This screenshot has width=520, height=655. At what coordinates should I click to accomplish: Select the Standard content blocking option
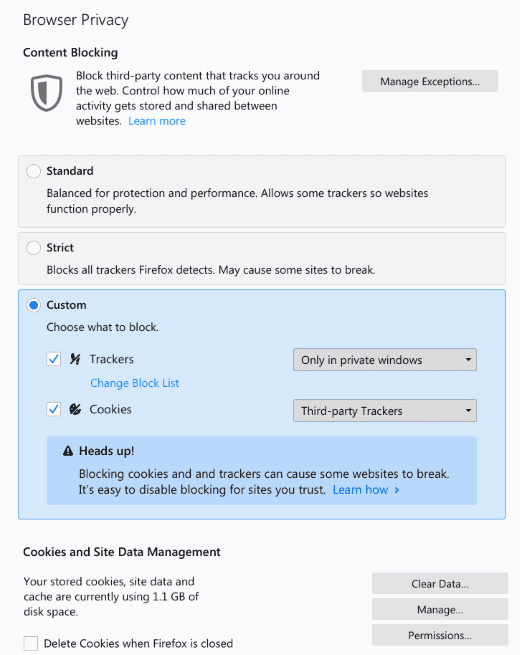pos(33,171)
